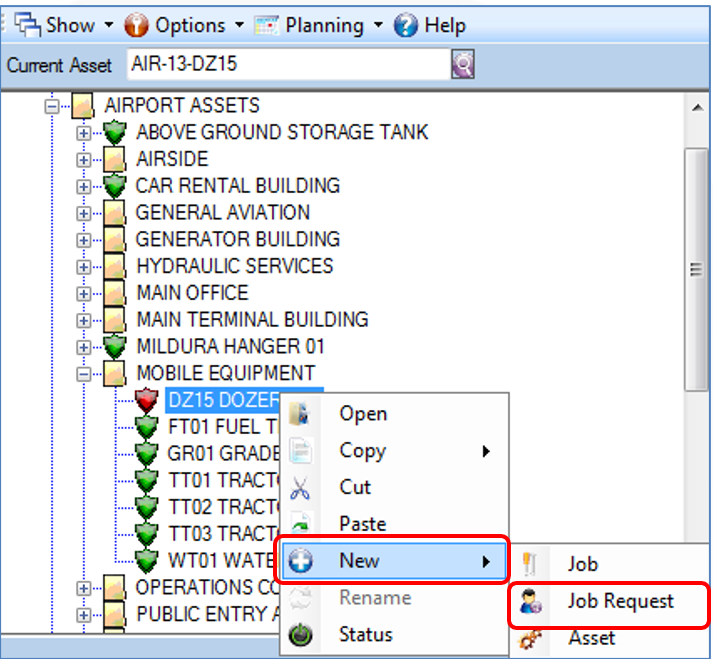Expand the AIRSIDE tree node
713x659 pixels.
(83, 160)
